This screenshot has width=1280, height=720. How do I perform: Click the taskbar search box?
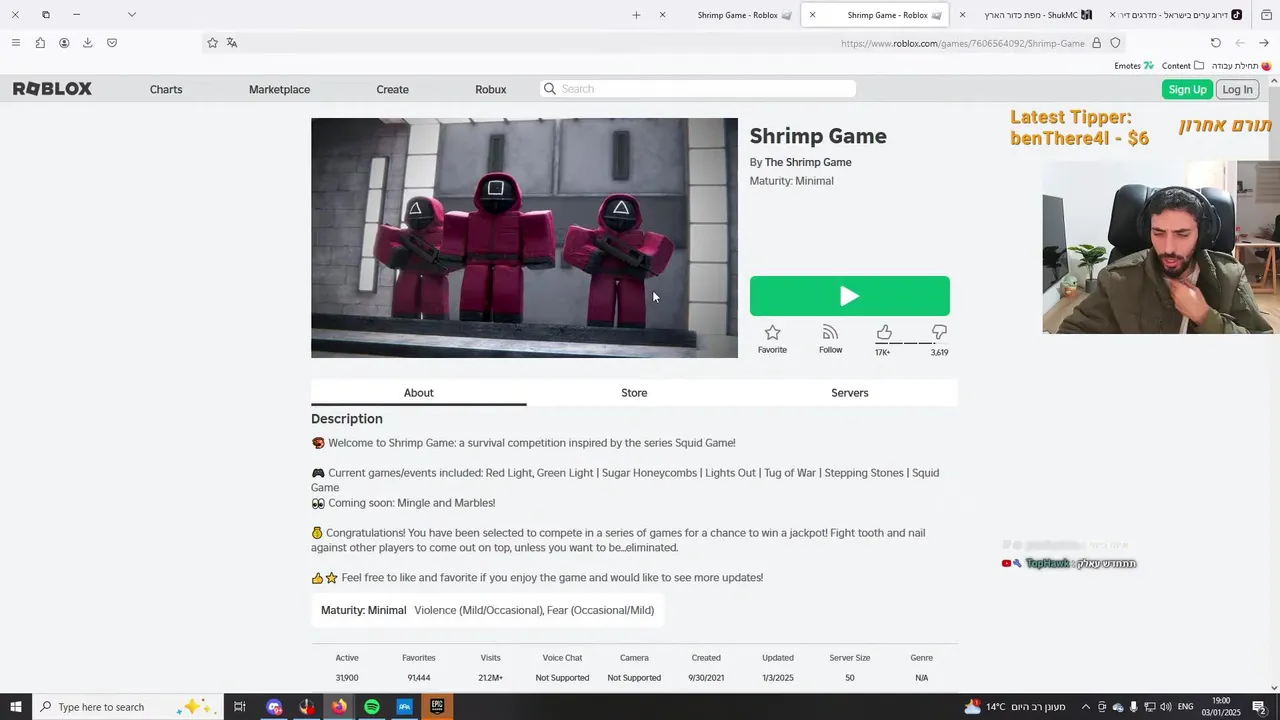126,707
